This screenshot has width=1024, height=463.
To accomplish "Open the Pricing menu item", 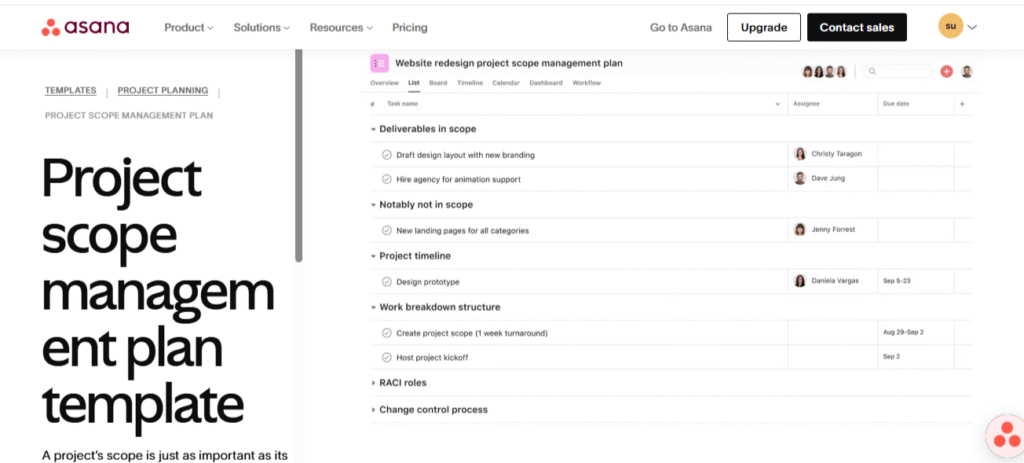I will (409, 27).
